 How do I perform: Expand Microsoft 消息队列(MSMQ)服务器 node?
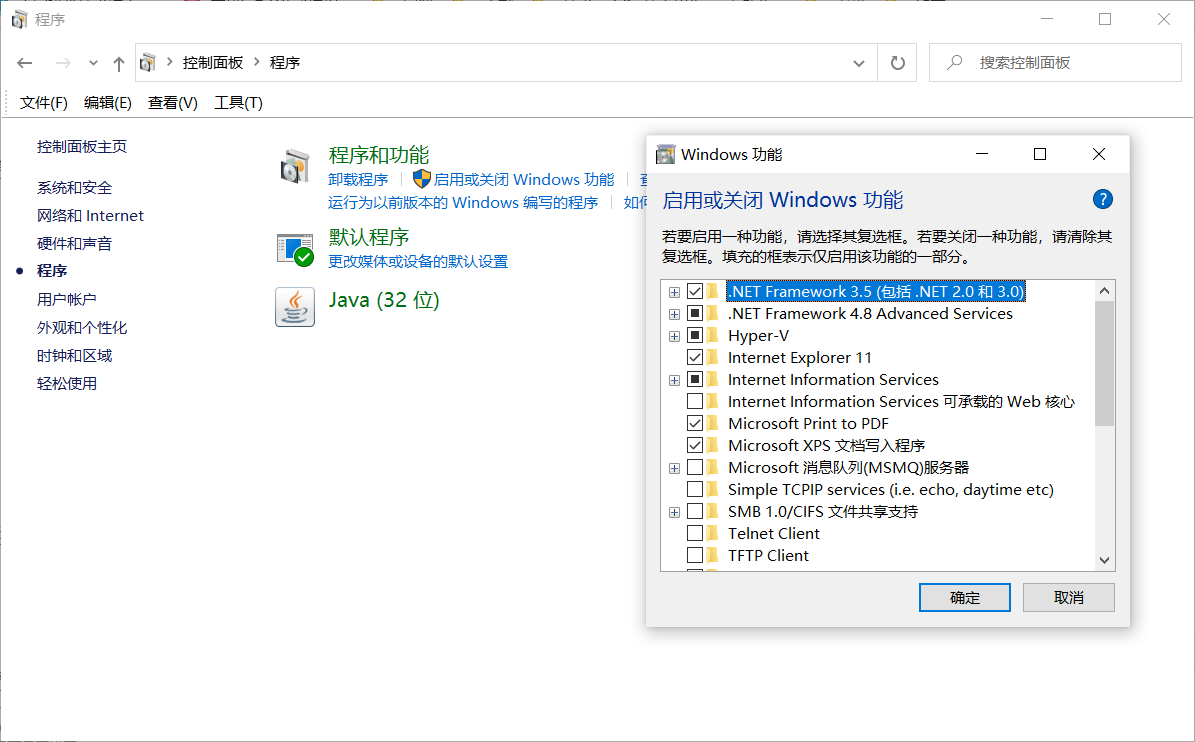tap(674, 469)
